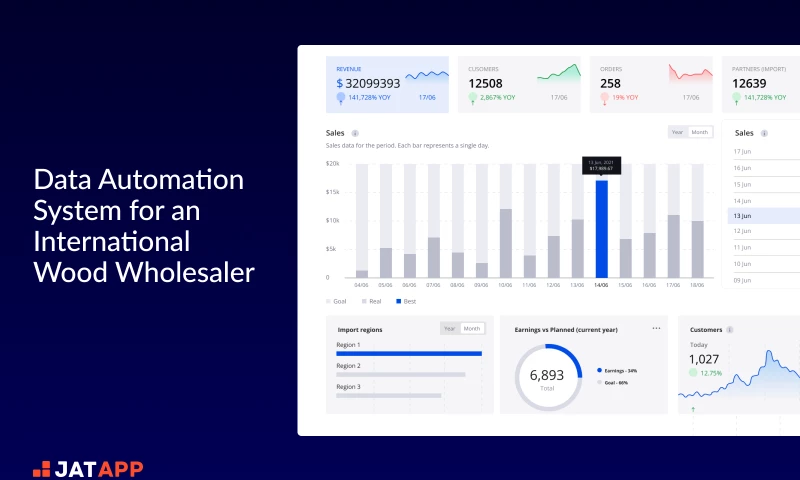Screen dimensions: 800x480
Task: Toggle the Real legend swatch
Action: point(364,301)
